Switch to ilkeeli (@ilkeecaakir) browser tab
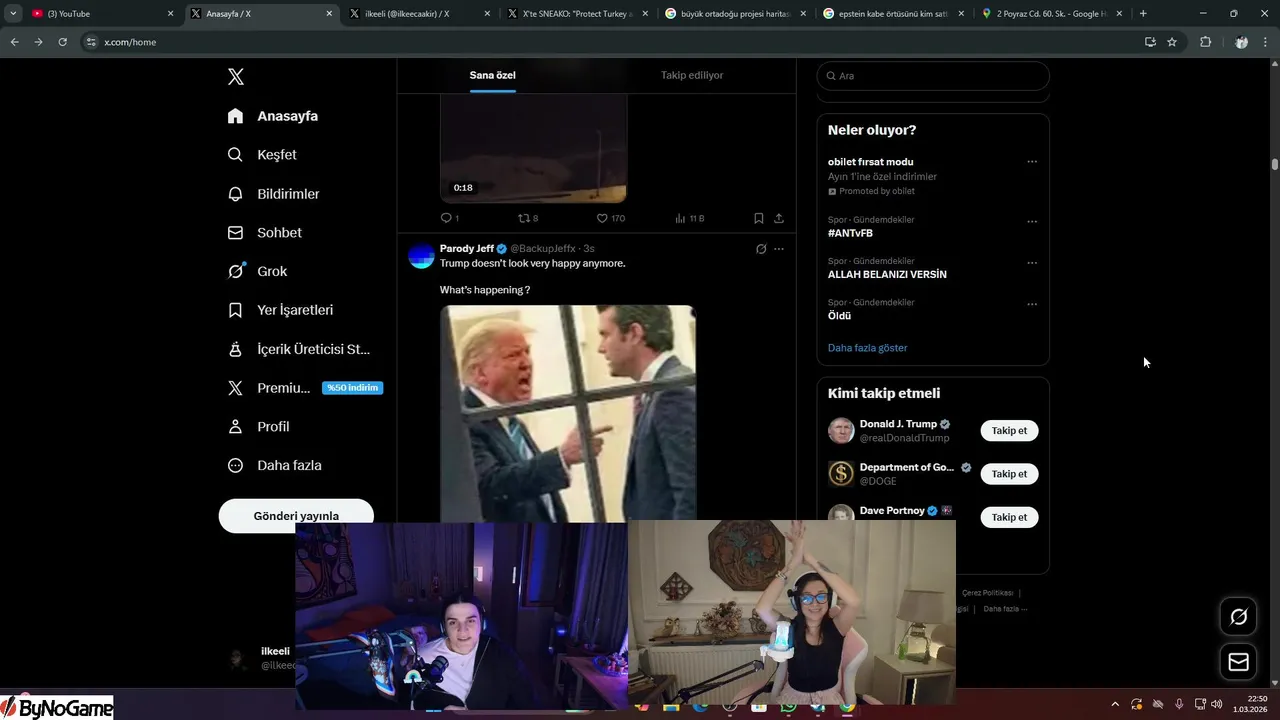Screen dimensions: 1280x720 point(421,14)
